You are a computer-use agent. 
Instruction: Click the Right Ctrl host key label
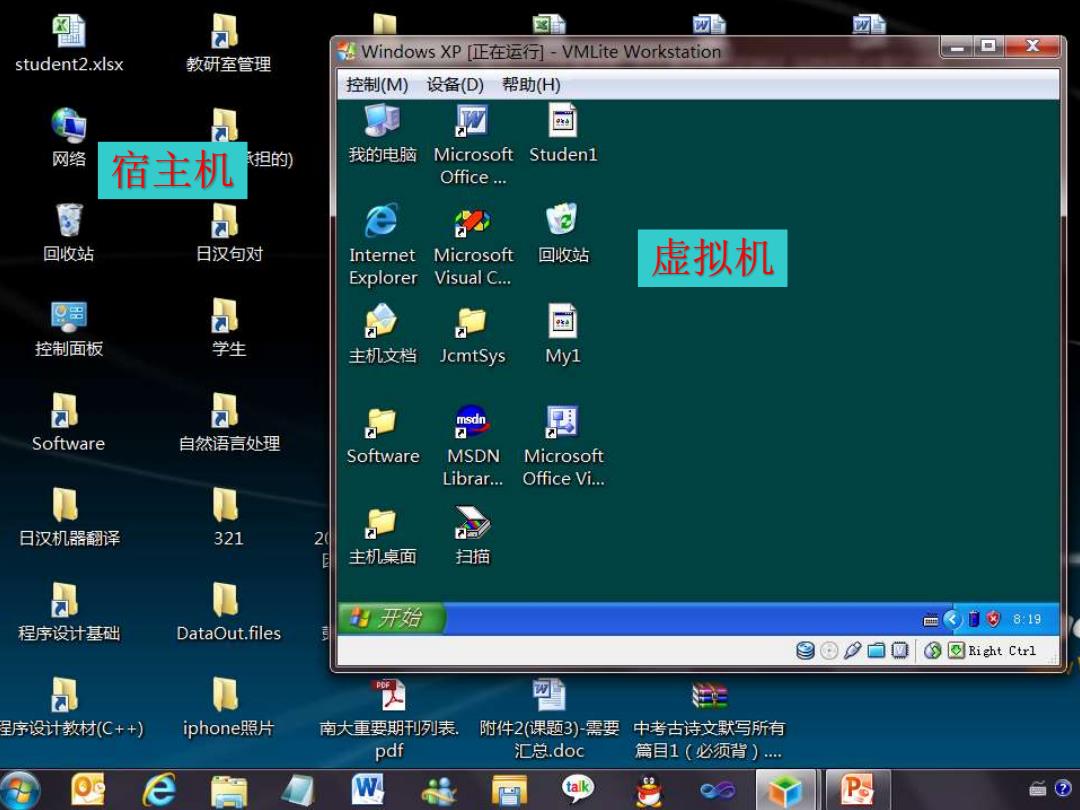[1002, 651]
